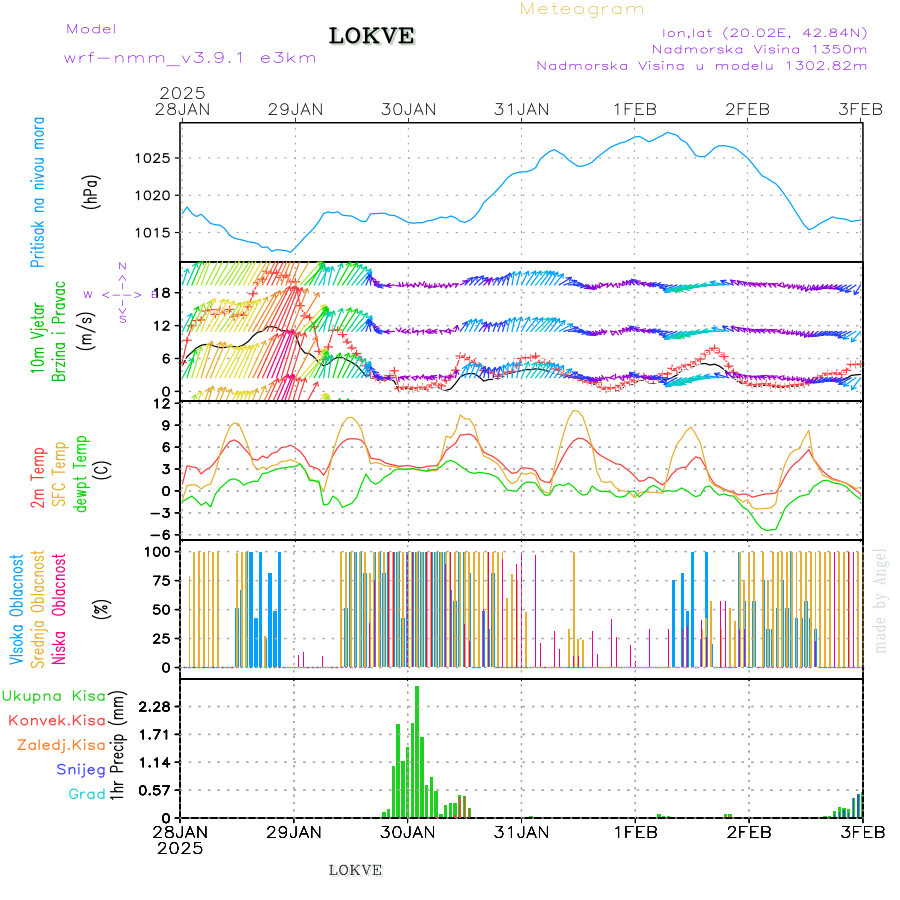Click the 31JAN label on the top axis
This screenshot has height=900, width=900.
click(x=521, y=109)
